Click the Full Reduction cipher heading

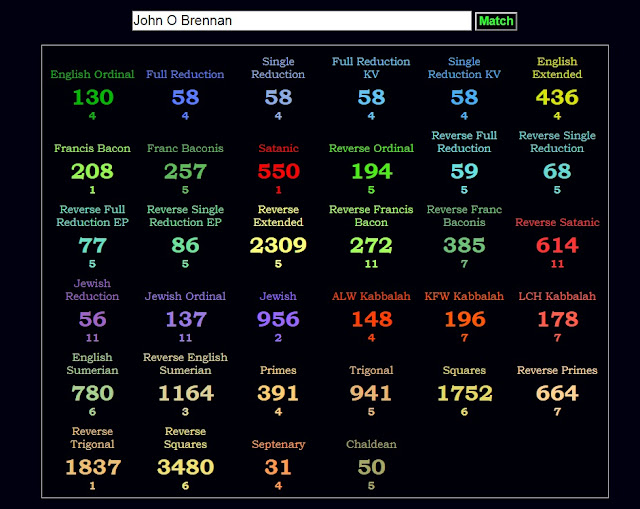pyautogui.click(x=185, y=74)
